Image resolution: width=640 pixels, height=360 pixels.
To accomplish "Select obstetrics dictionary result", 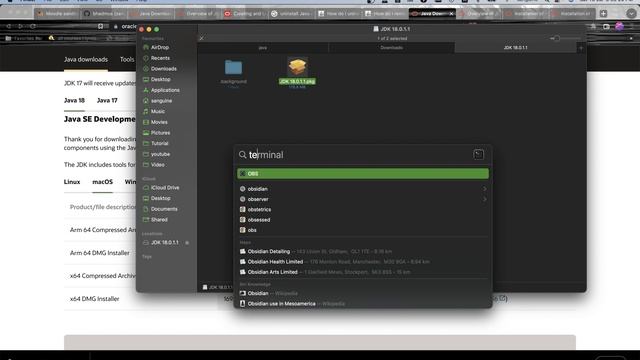I will (363, 209).
